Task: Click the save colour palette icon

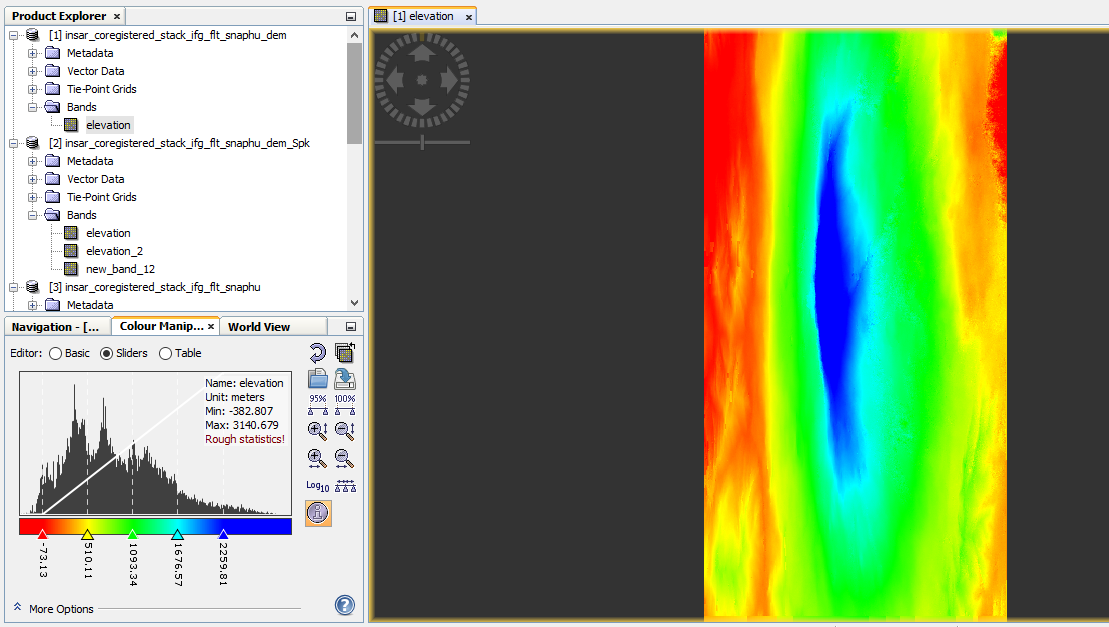Action: [345, 379]
